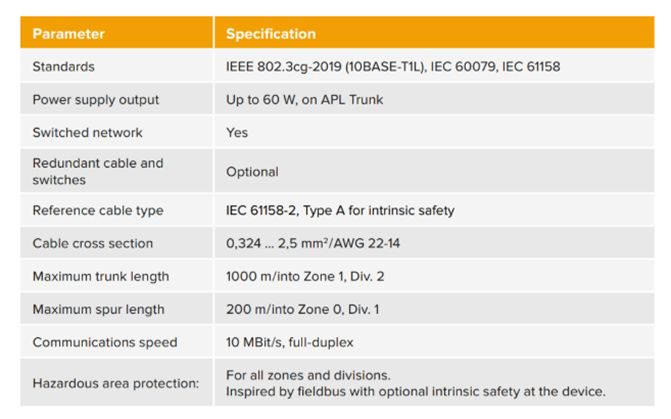Image resolution: width=671 pixels, height=419 pixels.
Task: Click the Specification column header
Action: pos(270,34)
